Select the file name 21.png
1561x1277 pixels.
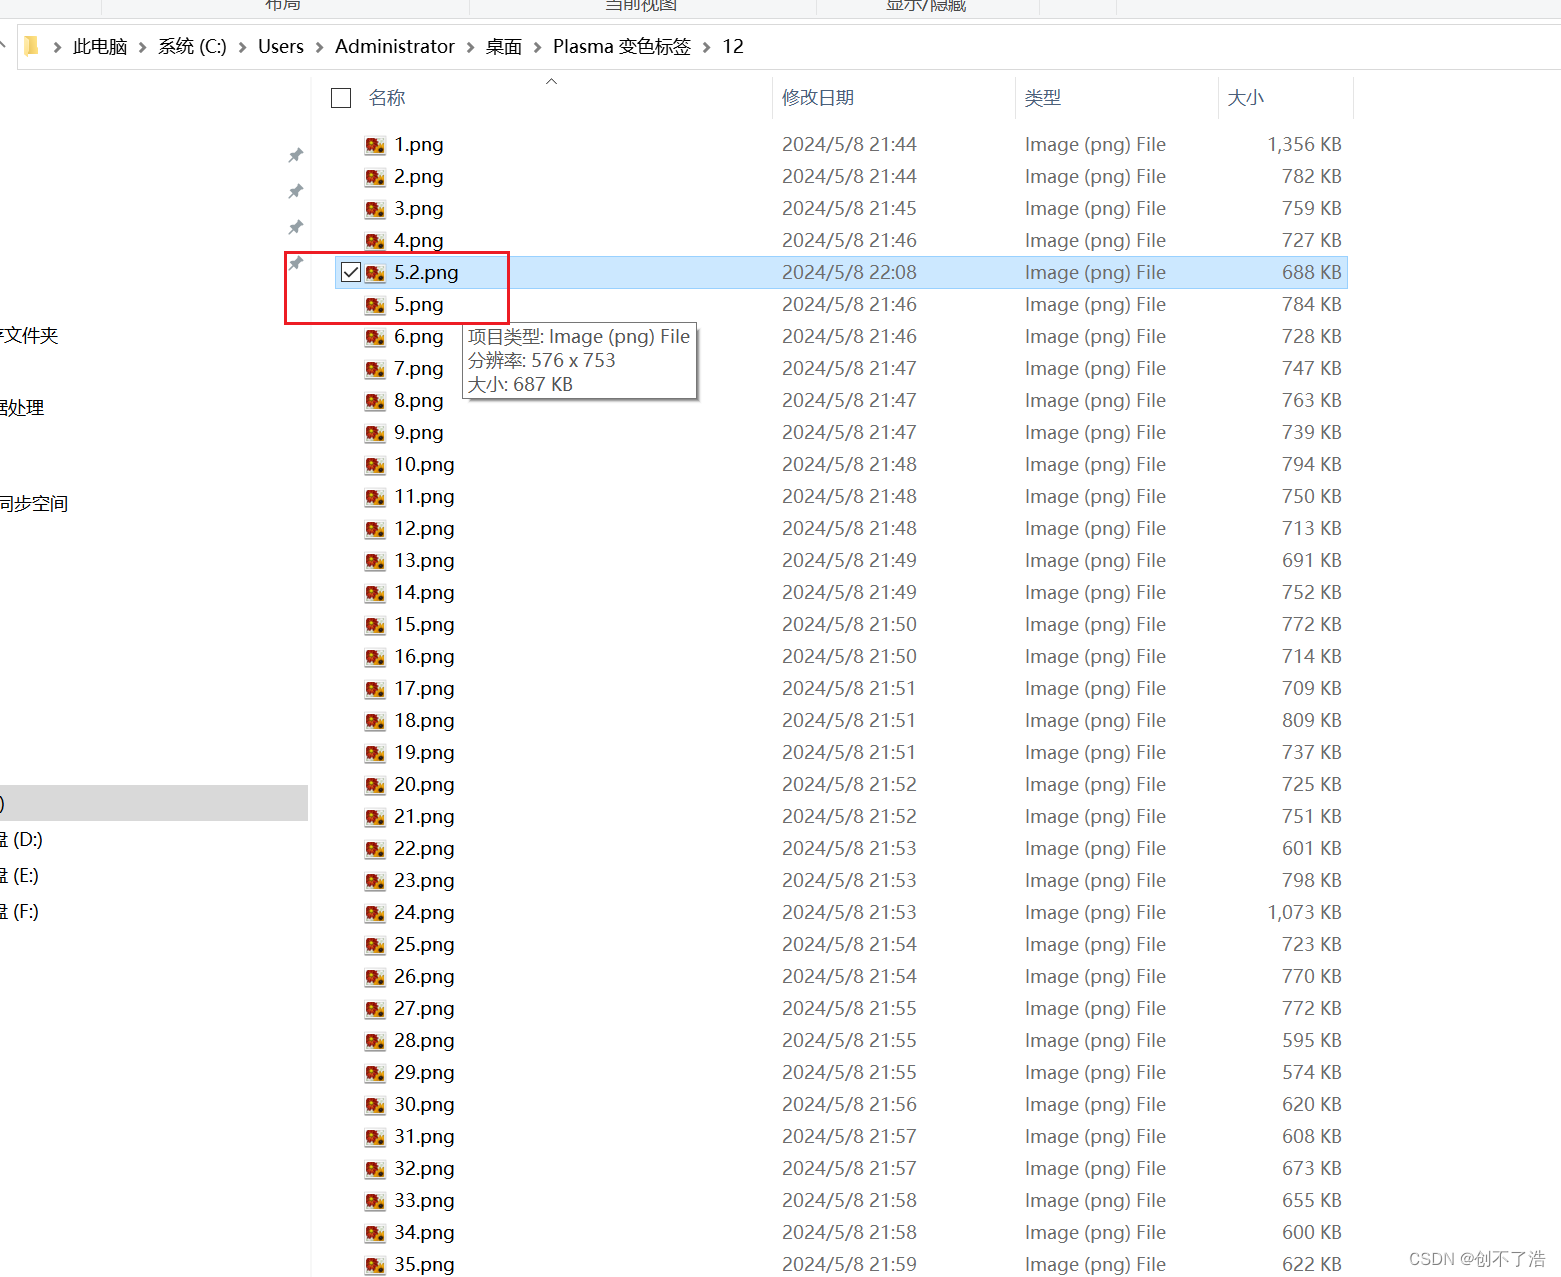(x=424, y=817)
